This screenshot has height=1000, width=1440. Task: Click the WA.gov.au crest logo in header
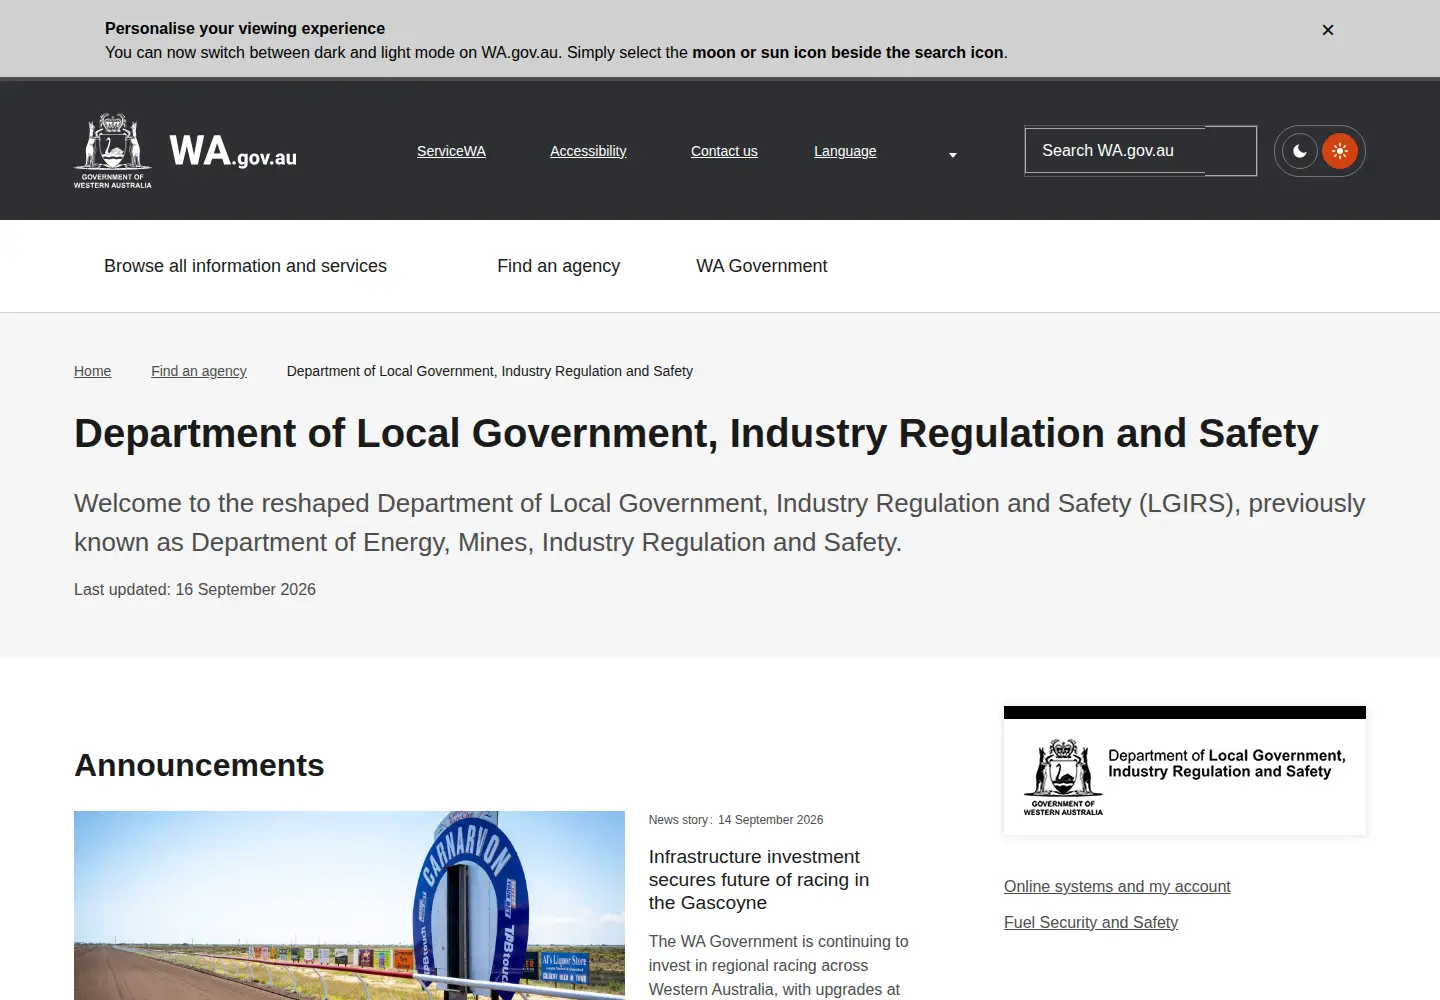tap(185, 151)
